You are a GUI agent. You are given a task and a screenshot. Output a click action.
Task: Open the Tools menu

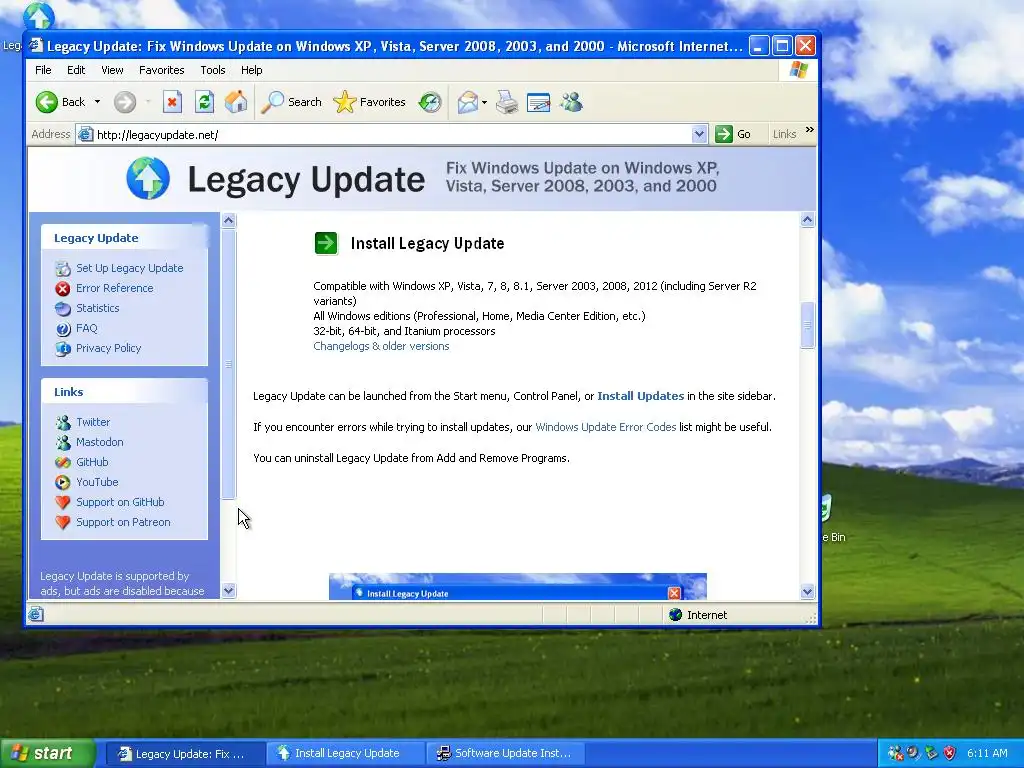pyautogui.click(x=213, y=70)
